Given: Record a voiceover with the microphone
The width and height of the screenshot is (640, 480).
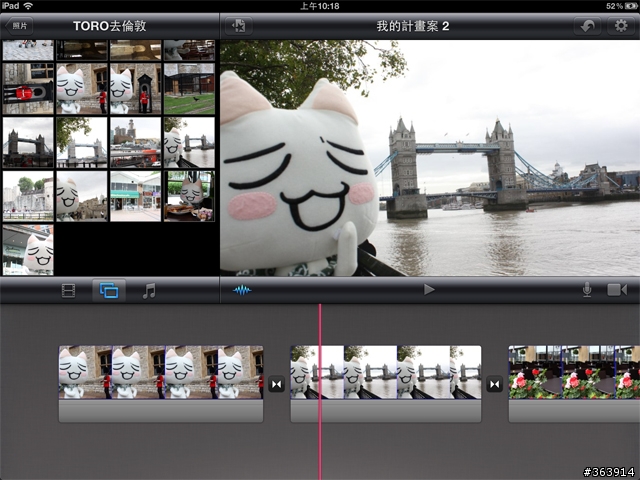Looking at the screenshot, I should (587, 290).
